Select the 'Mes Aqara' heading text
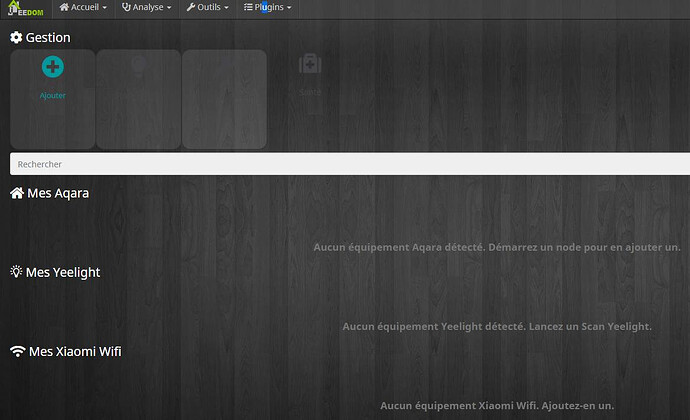The image size is (690, 420). [58, 193]
